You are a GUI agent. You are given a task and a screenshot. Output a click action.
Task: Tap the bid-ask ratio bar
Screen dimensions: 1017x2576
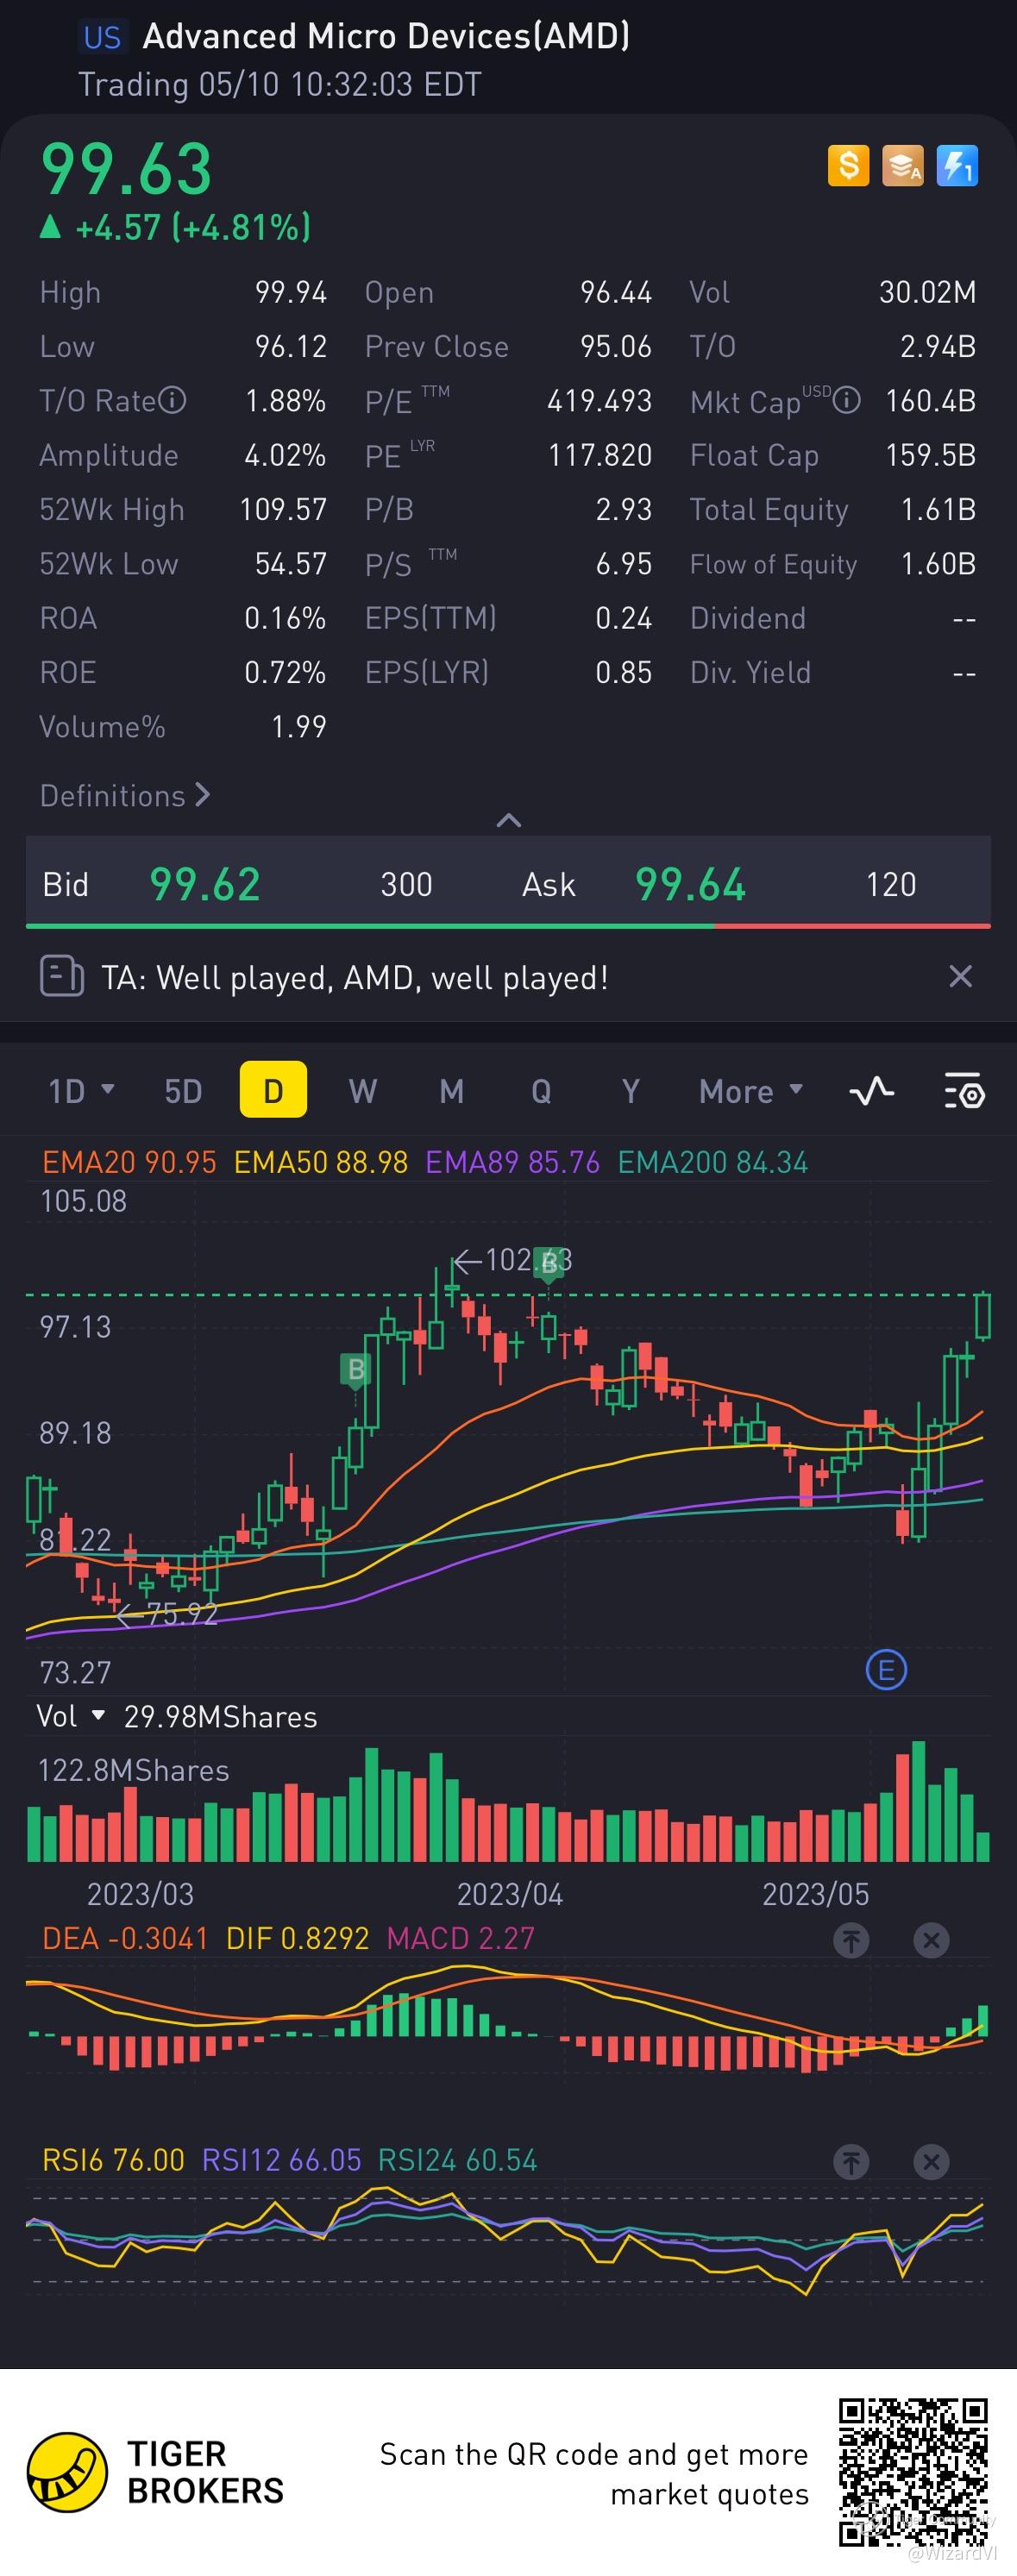click(508, 926)
